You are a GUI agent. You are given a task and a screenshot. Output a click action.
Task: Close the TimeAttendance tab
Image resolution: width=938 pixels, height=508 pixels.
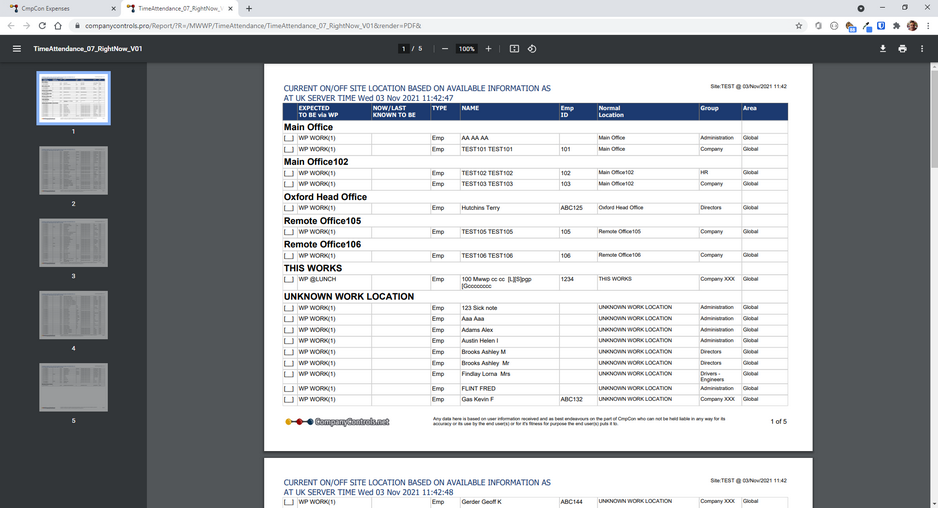click(x=230, y=8)
